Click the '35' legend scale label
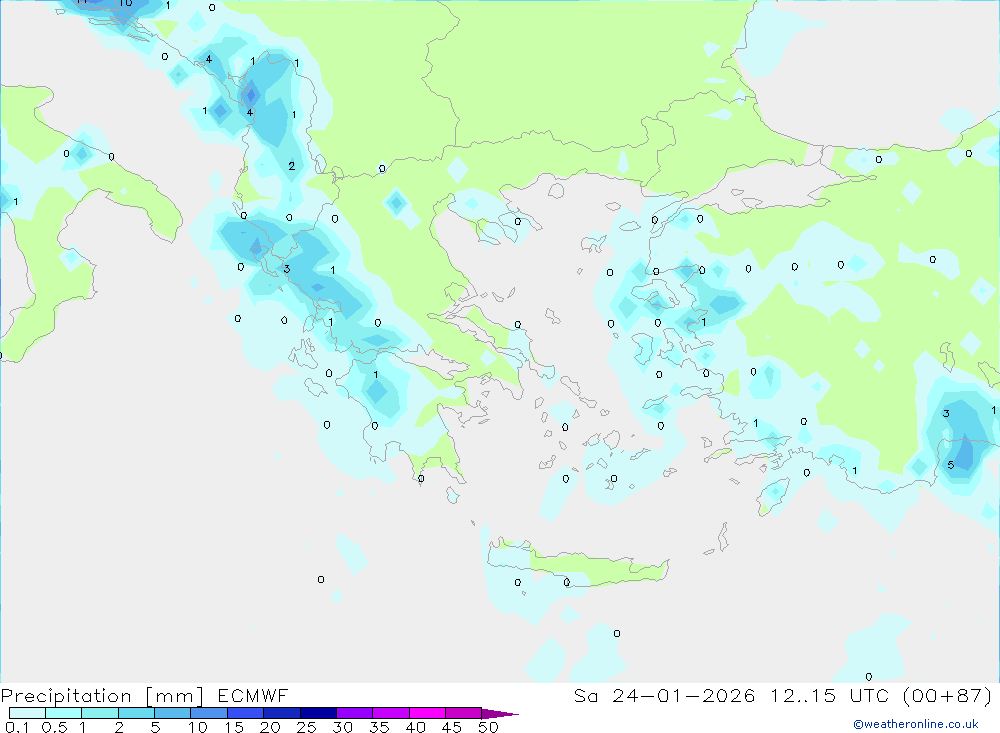The image size is (1000, 733). point(379,727)
